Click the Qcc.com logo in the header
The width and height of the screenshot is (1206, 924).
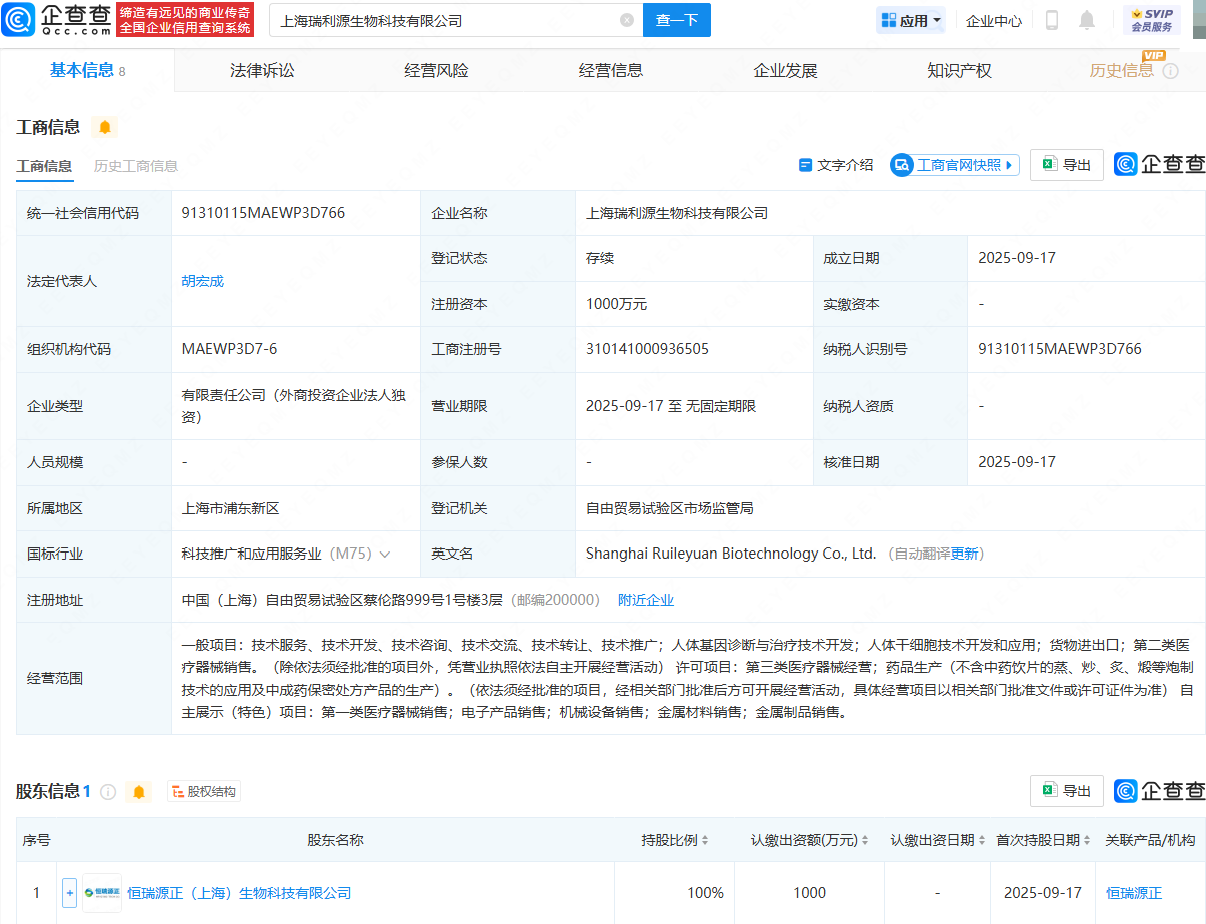coord(56,20)
